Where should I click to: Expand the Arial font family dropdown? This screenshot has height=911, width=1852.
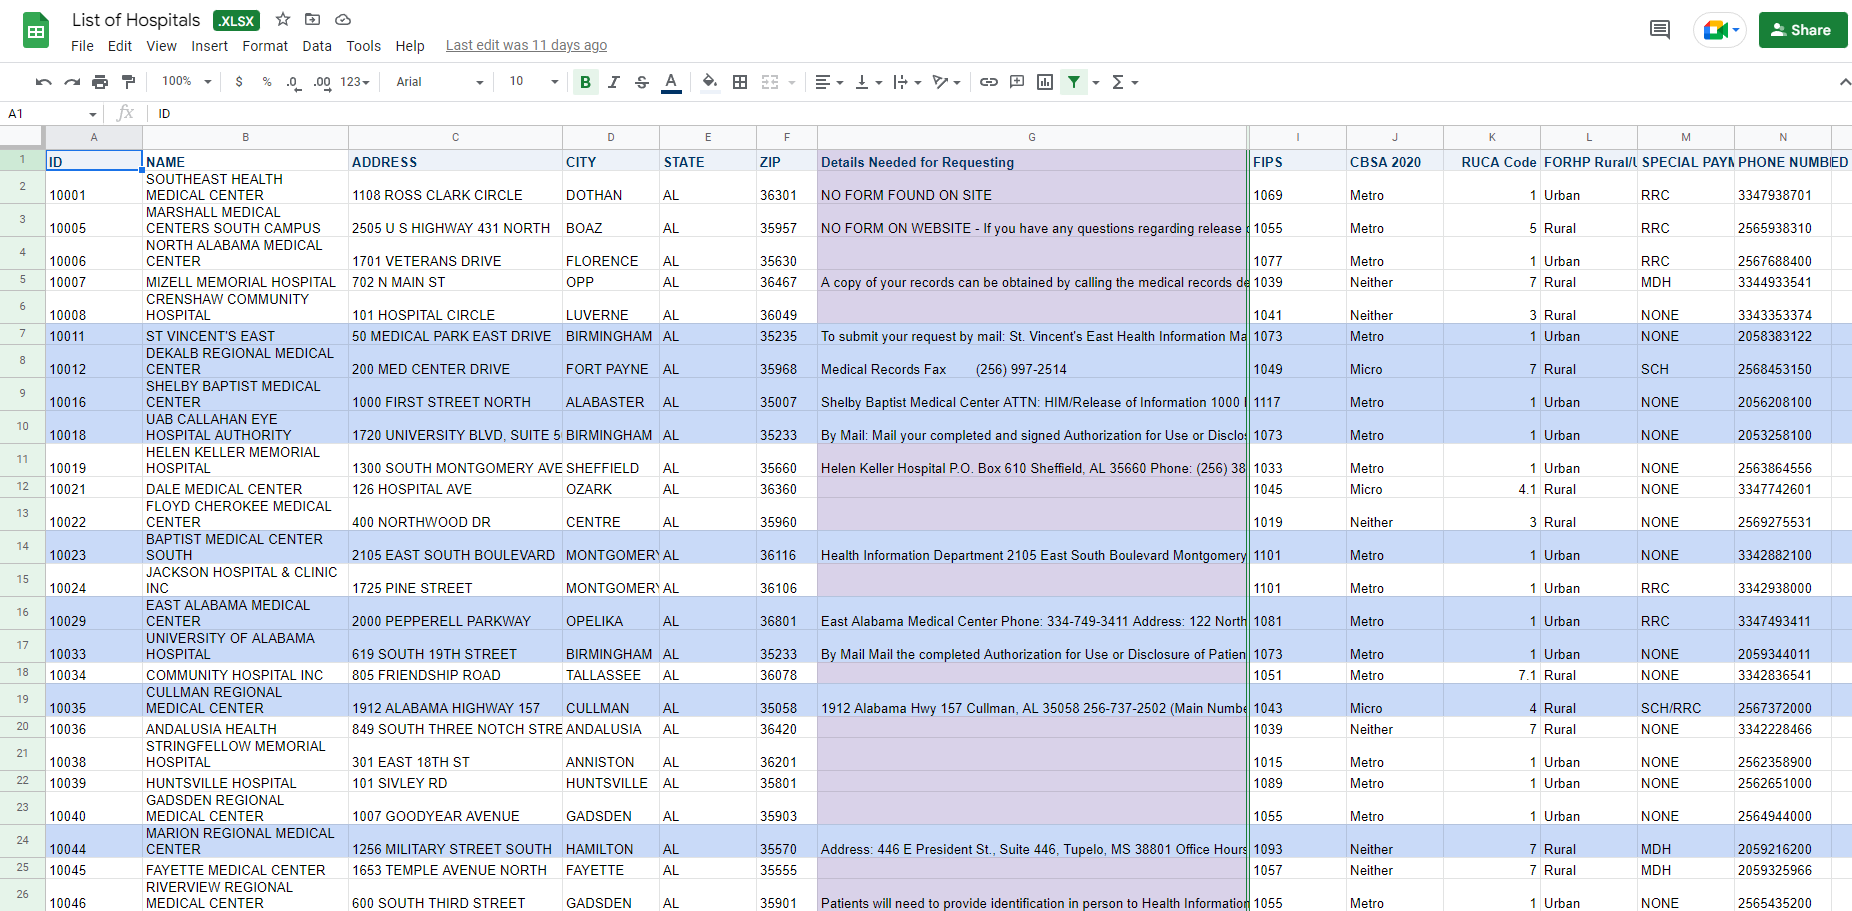coord(439,82)
